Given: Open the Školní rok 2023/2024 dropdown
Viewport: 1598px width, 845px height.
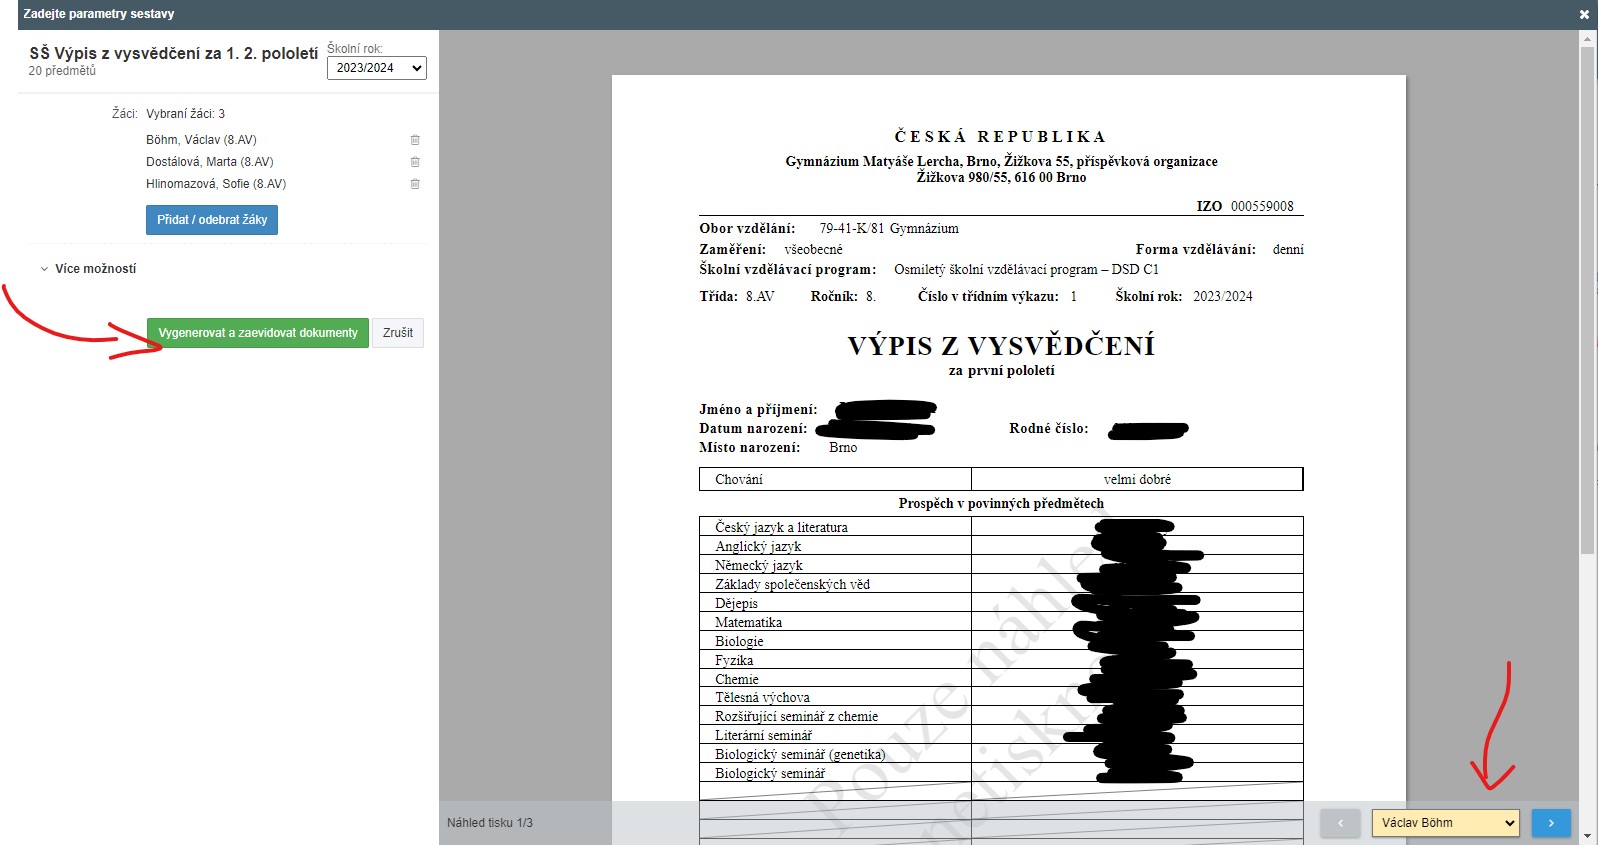Looking at the screenshot, I should 376,68.
